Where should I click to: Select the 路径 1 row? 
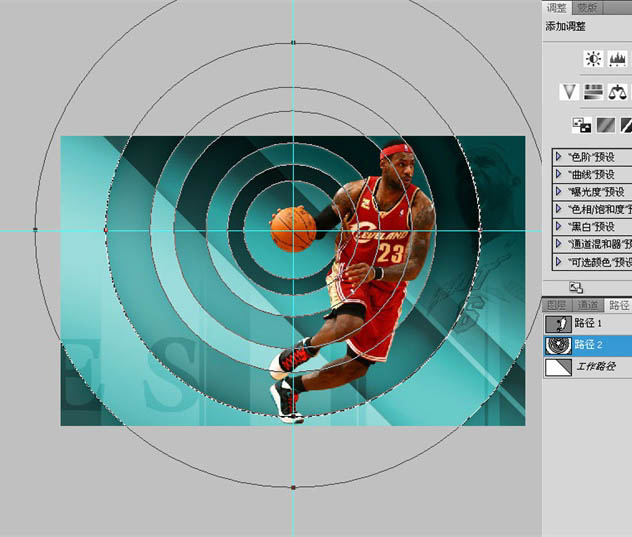pos(588,323)
